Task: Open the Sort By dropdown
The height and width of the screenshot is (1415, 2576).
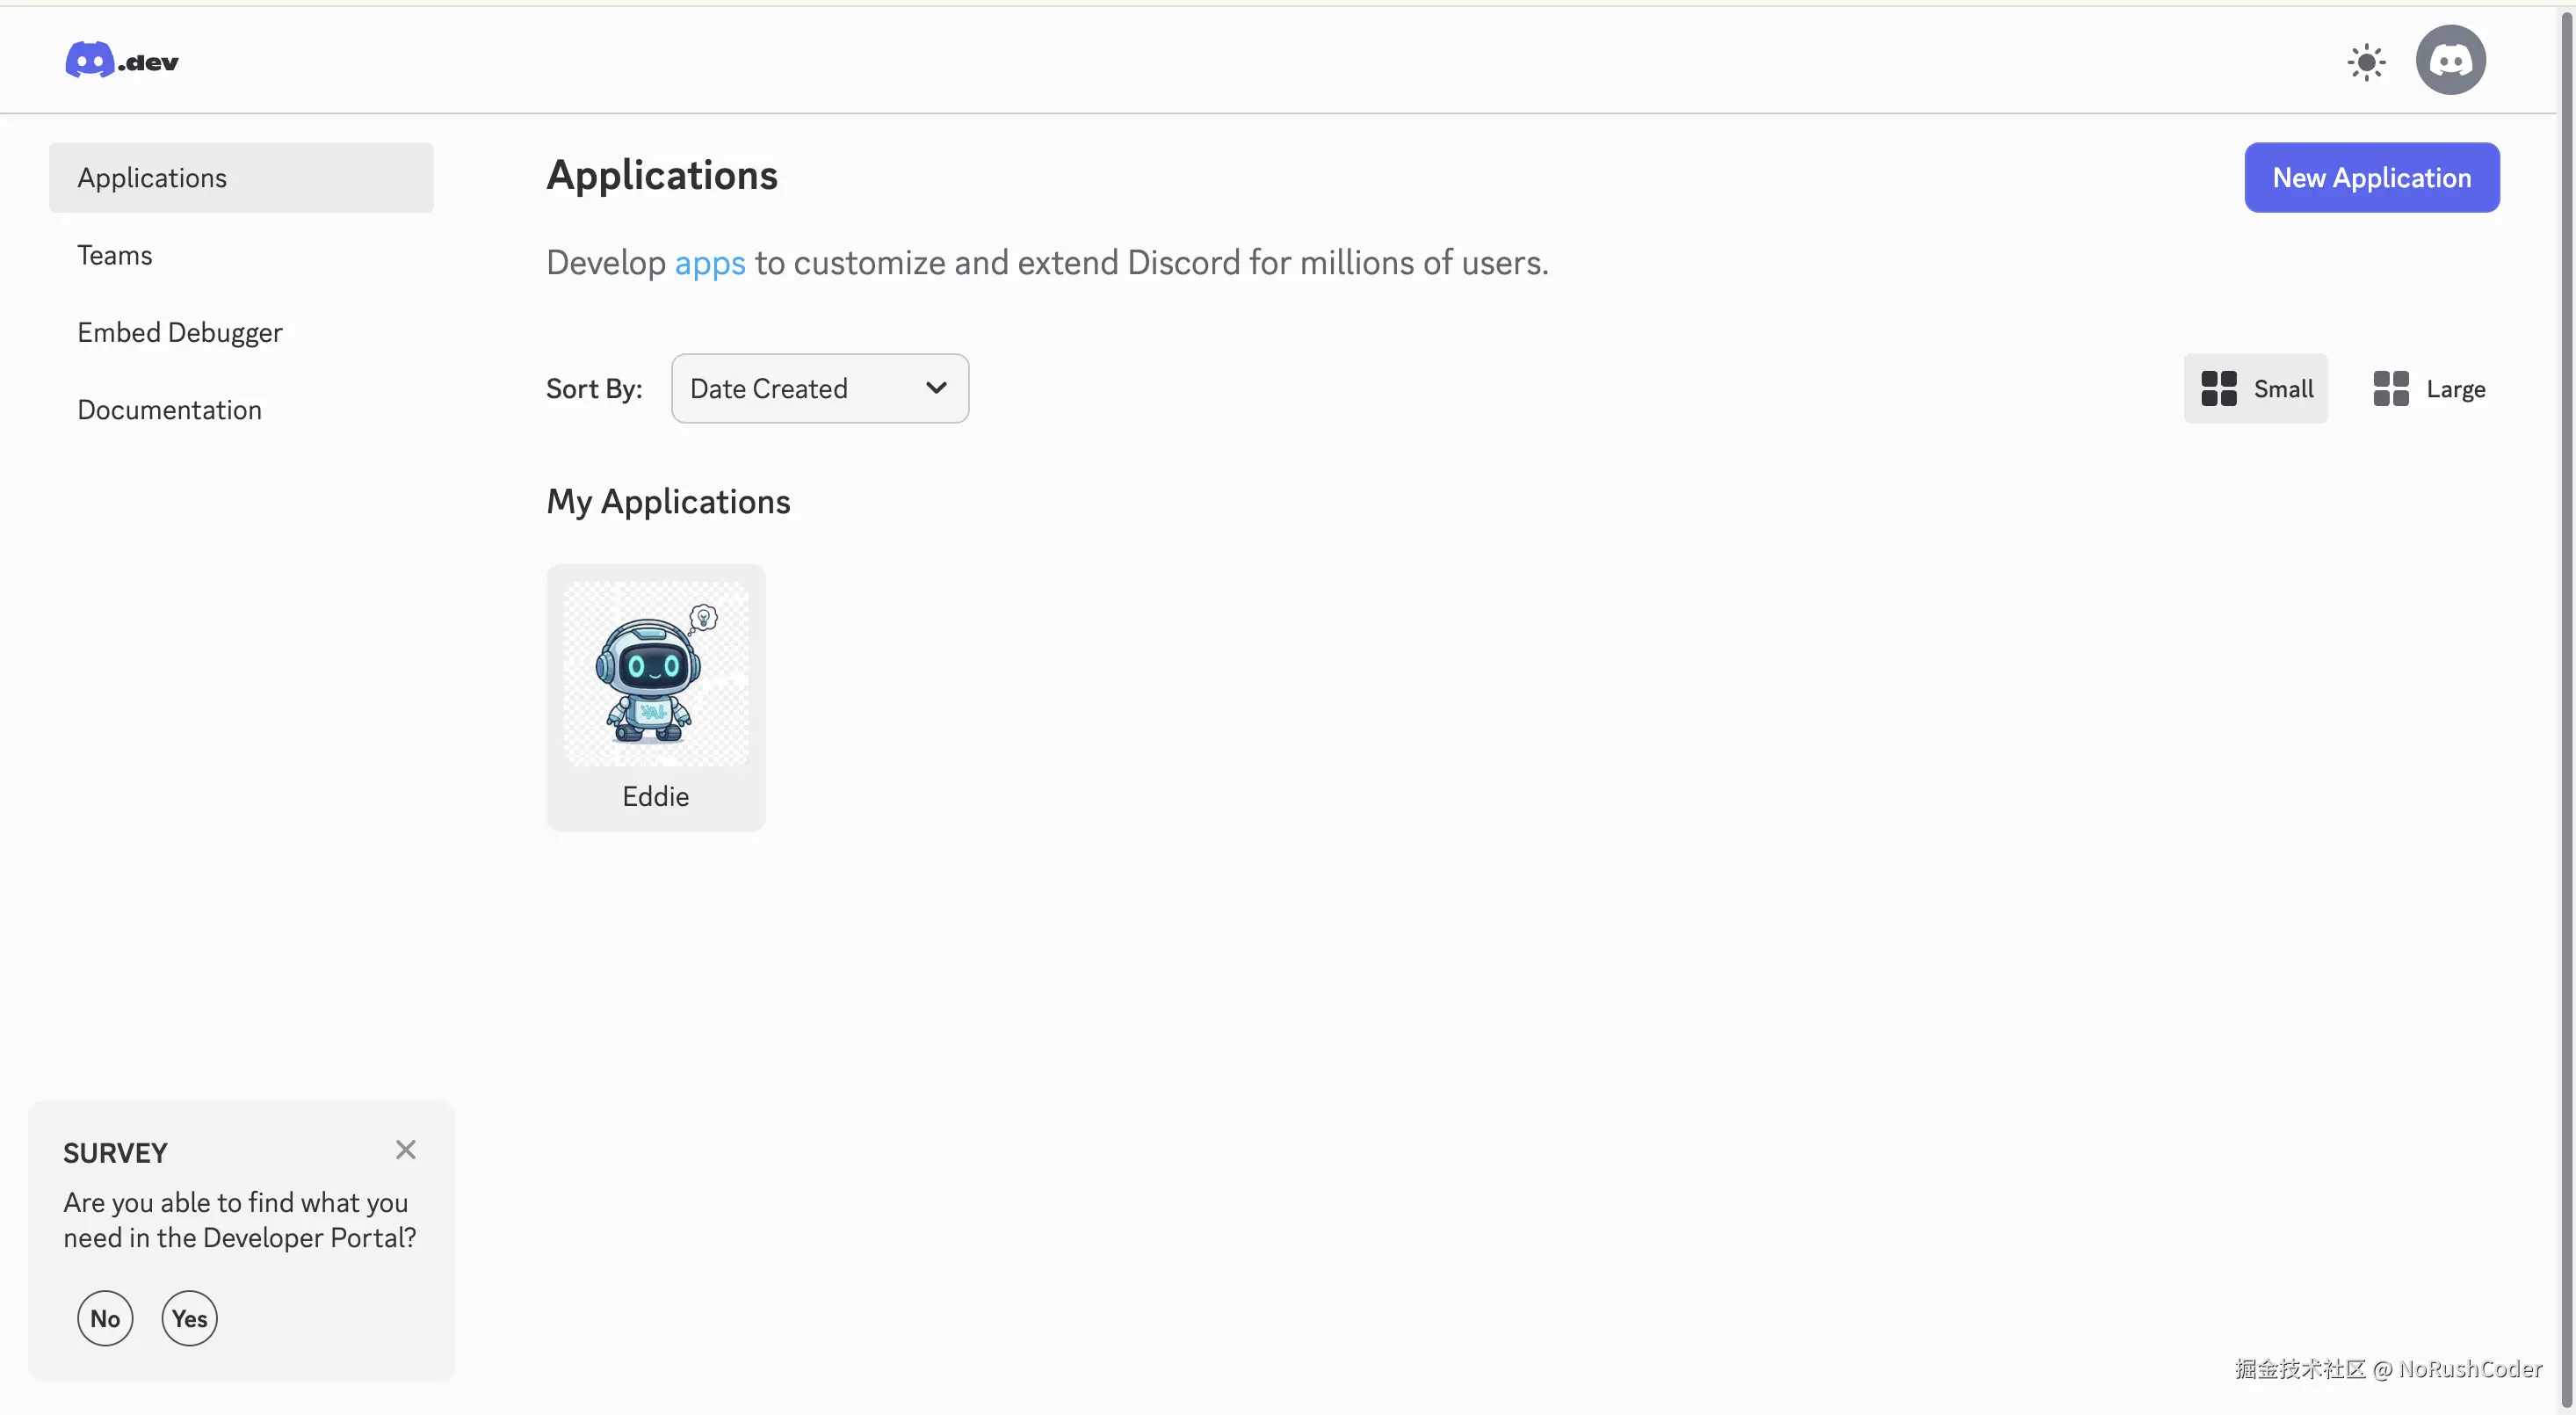Action: (x=818, y=388)
